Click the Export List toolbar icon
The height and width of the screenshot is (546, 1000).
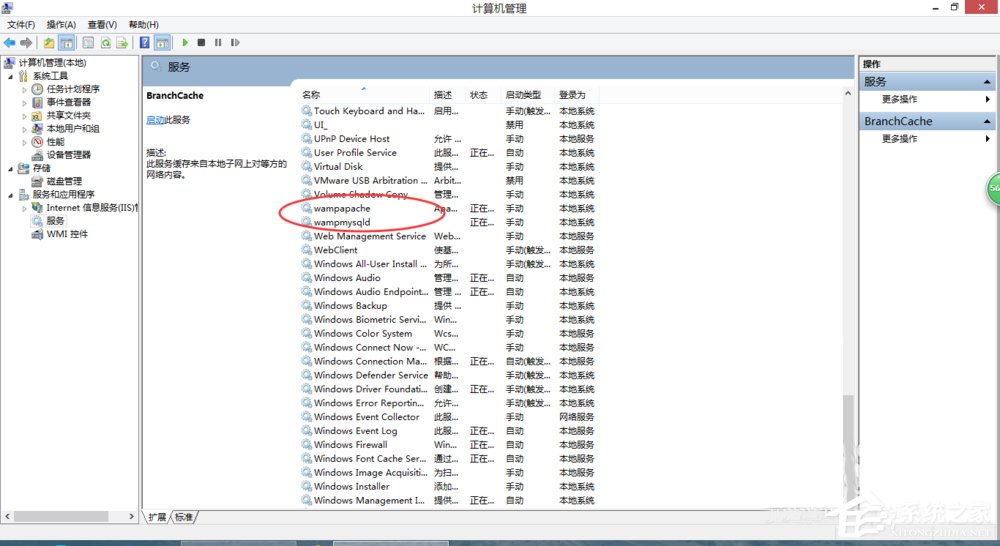tap(121, 43)
